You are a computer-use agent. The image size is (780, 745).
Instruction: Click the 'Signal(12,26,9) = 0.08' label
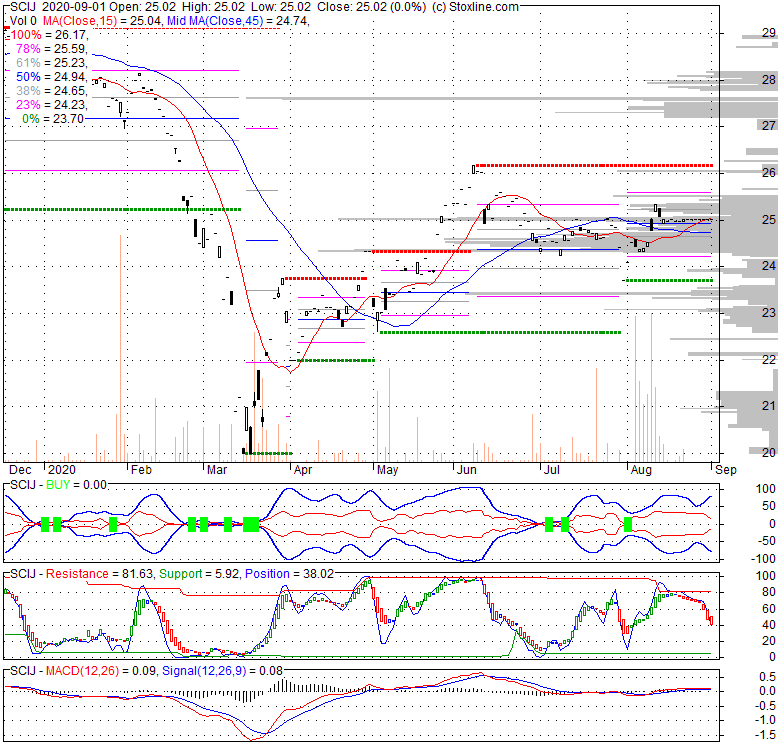[x=222, y=671]
